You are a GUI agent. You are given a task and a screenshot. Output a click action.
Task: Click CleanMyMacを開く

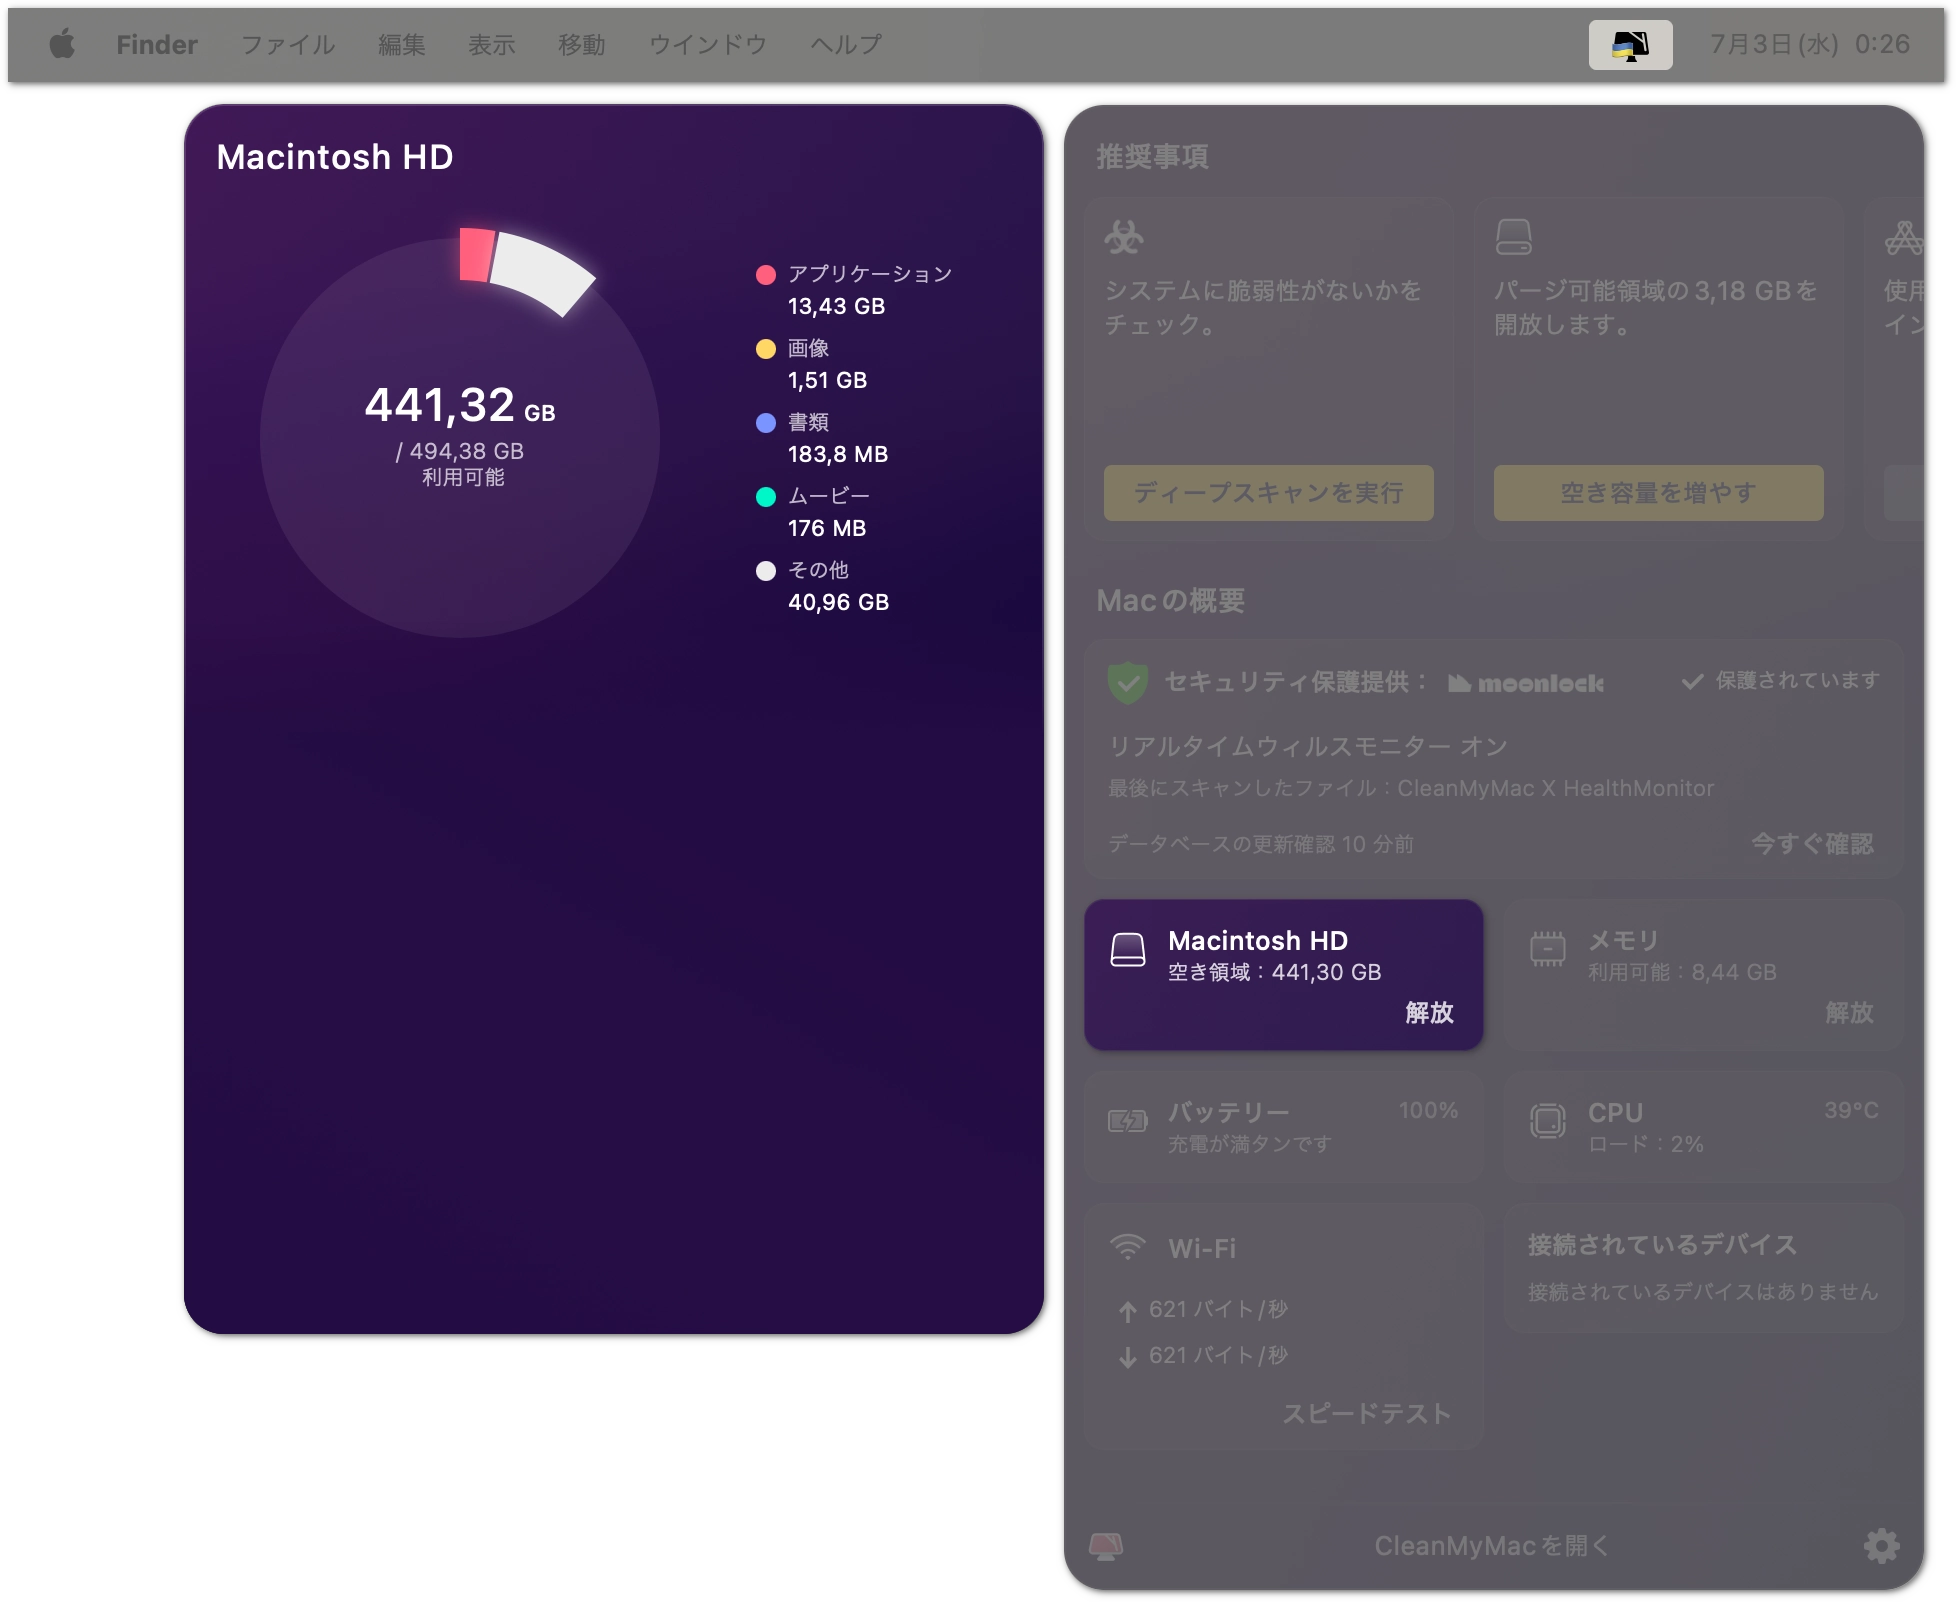[1491, 1546]
